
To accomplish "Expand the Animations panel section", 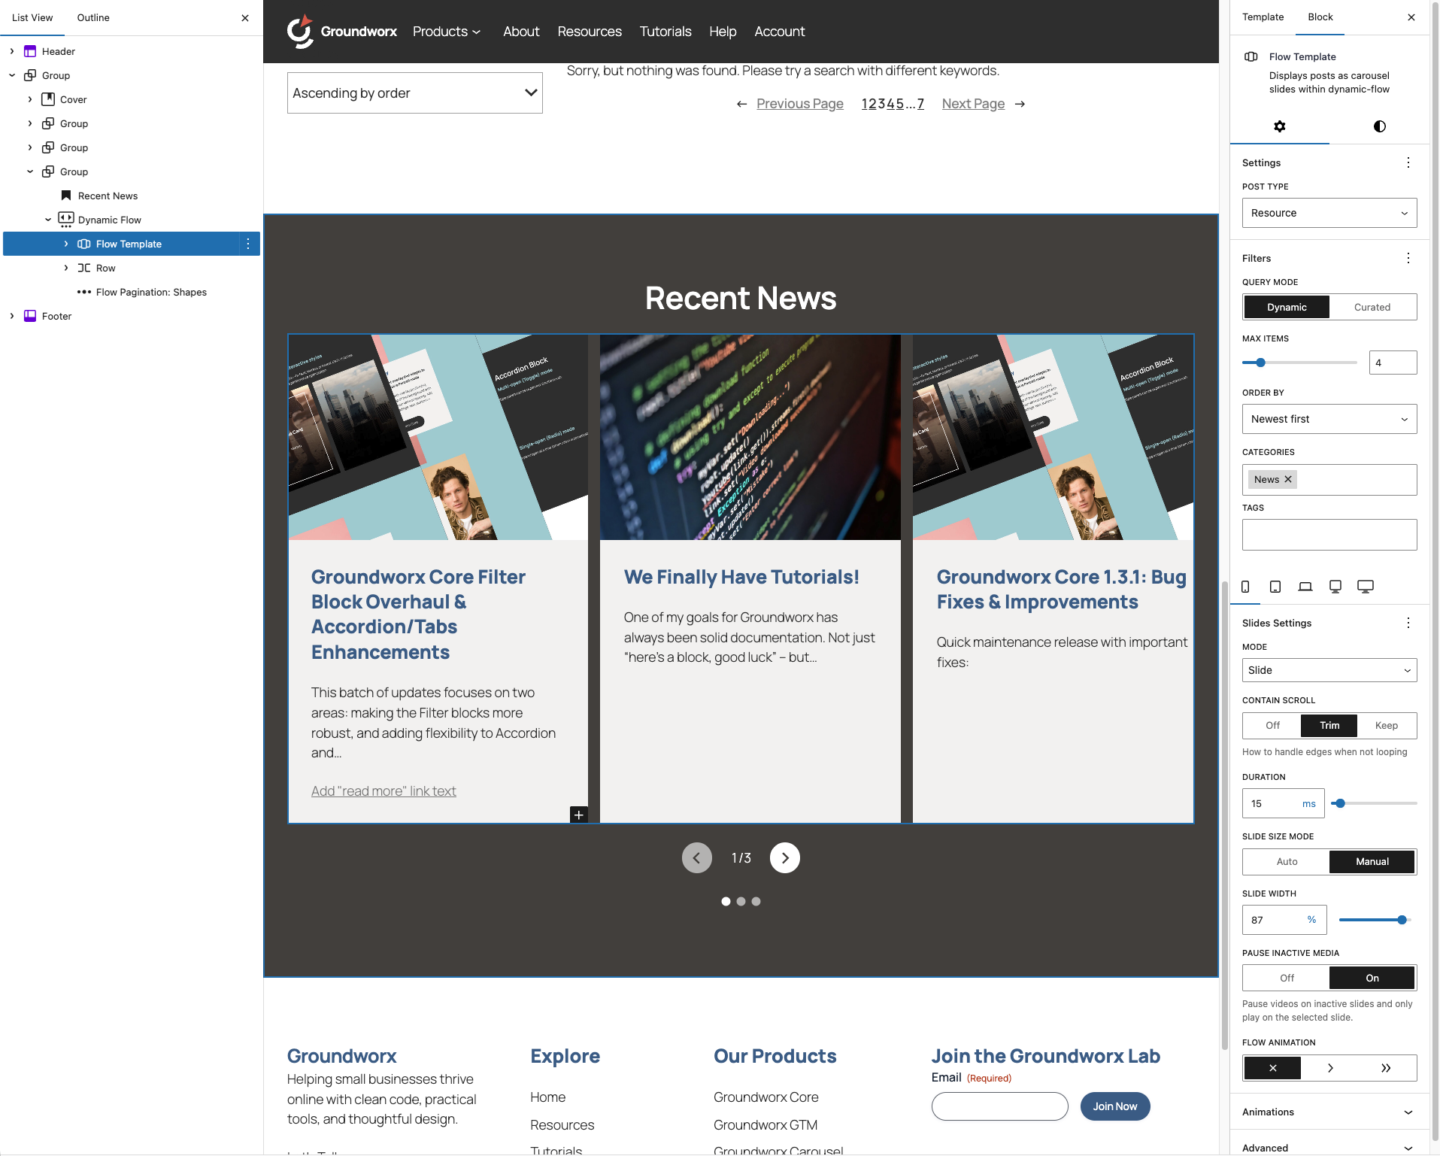I will point(1329,1111).
